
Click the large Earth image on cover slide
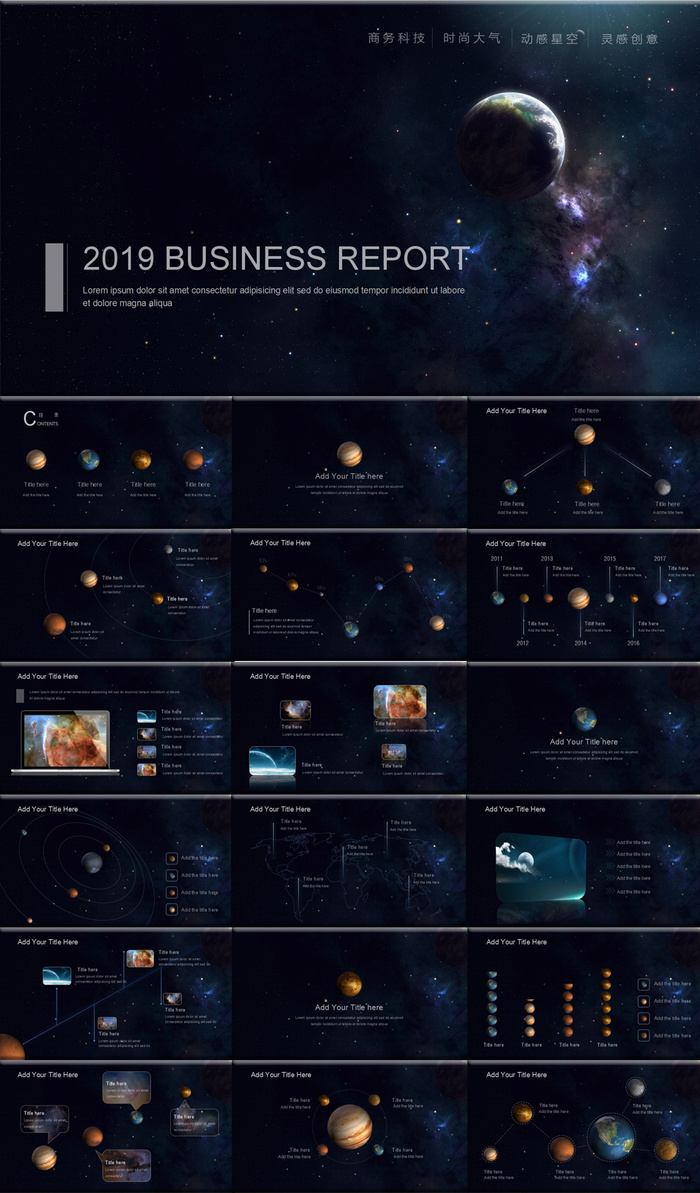(x=511, y=144)
